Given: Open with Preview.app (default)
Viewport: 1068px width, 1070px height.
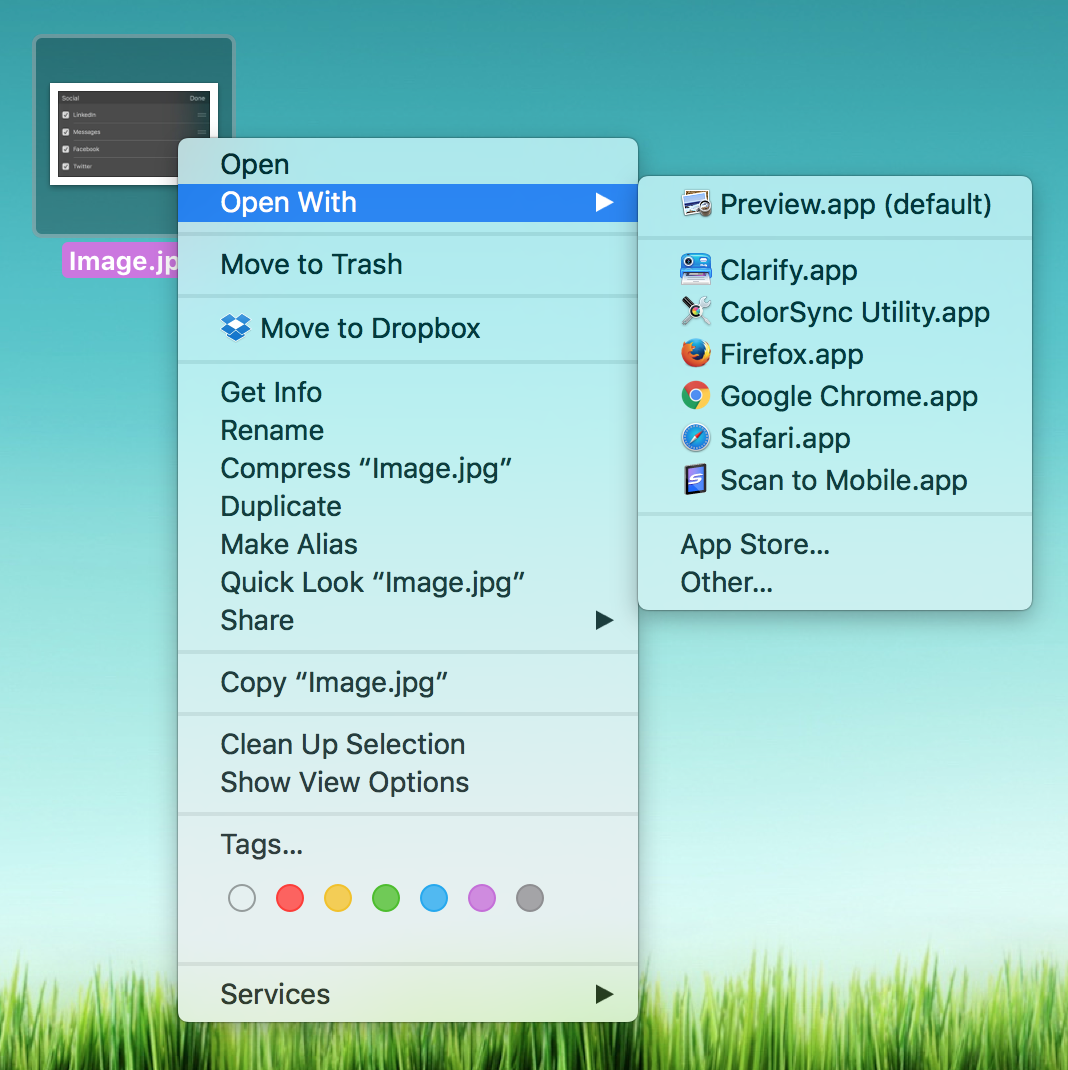Looking at the screenshot, I should (x=835, y=204).
